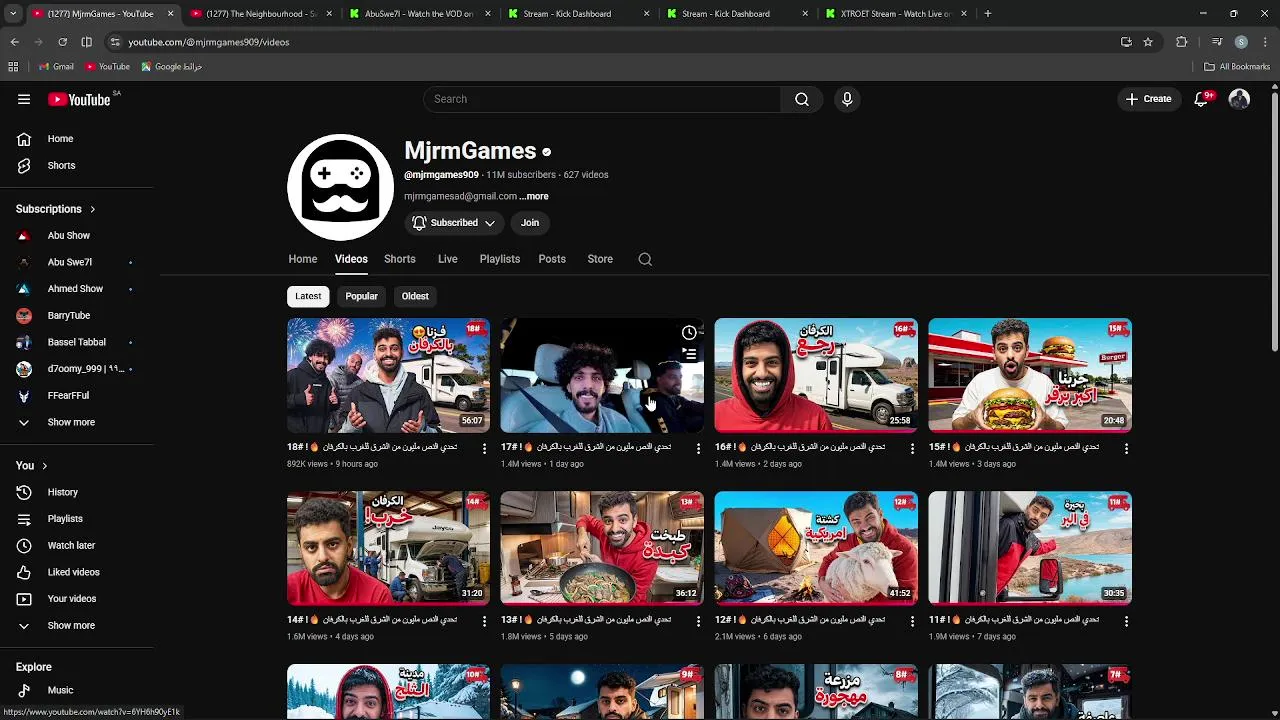Open Liked videos in sidebar
The height and width of the screenshot is (720, 1280).
(x=72, y=572)
